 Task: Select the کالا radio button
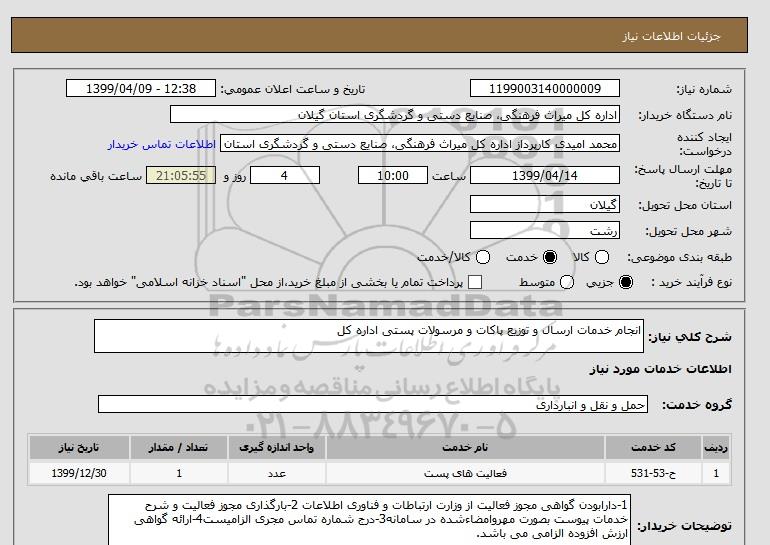point(602,257)
